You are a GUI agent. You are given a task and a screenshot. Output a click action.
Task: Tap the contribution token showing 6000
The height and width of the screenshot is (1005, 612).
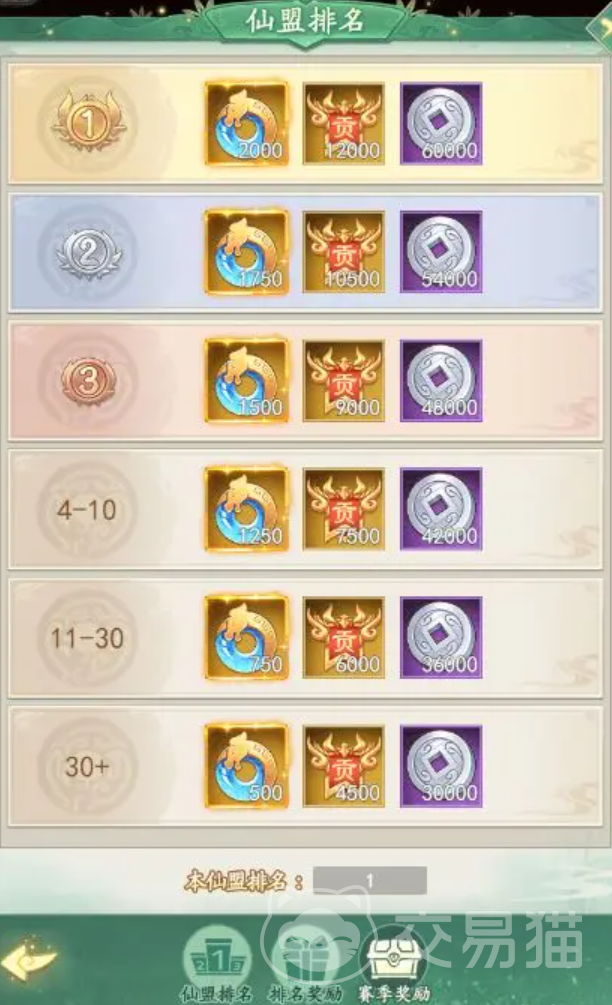[343, 638]
